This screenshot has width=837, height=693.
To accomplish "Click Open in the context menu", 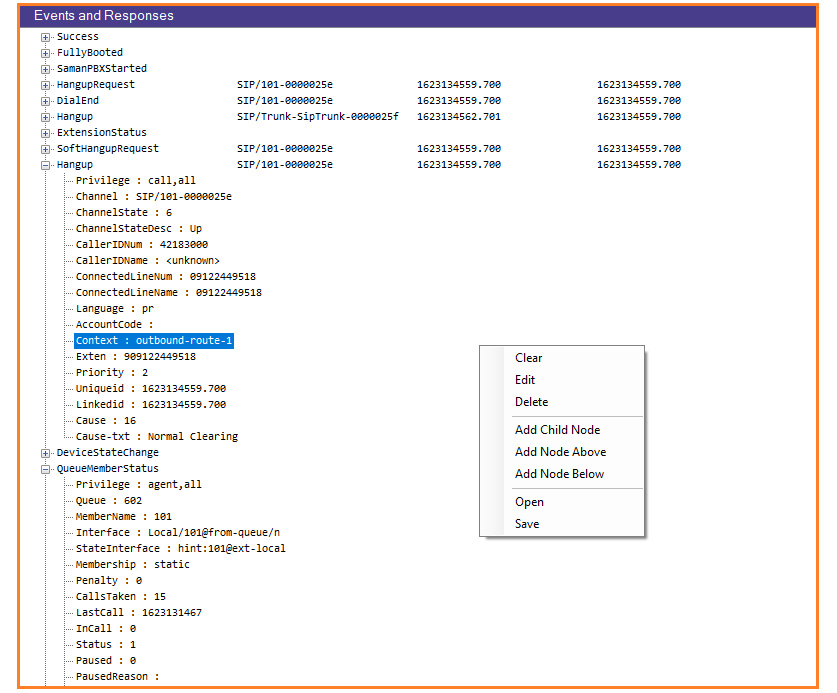I will tap(529, 502).
